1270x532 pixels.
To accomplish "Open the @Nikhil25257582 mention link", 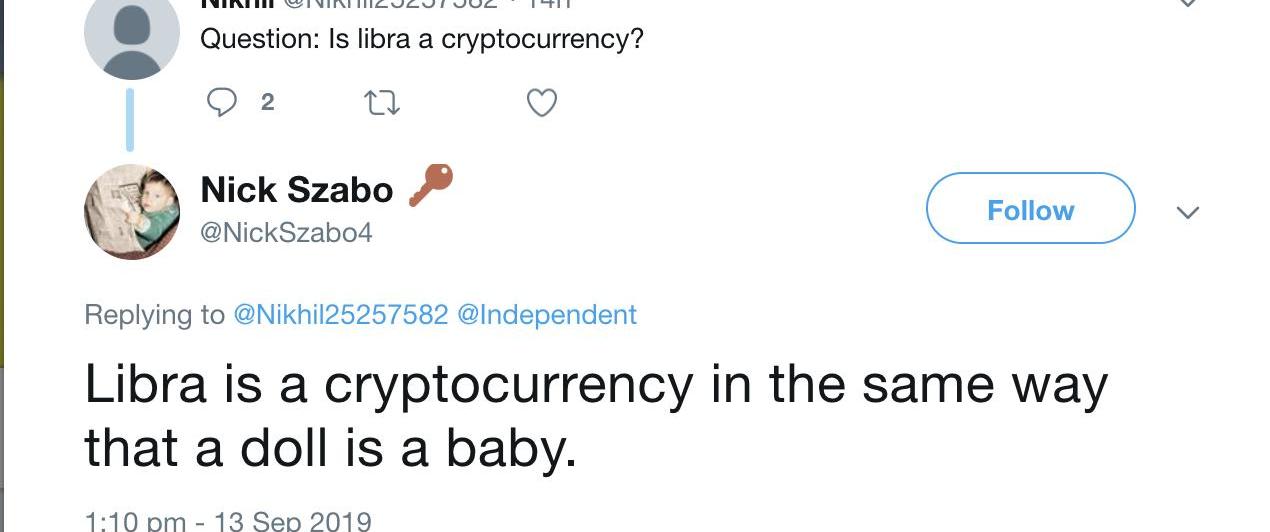I will coord(340,315).
